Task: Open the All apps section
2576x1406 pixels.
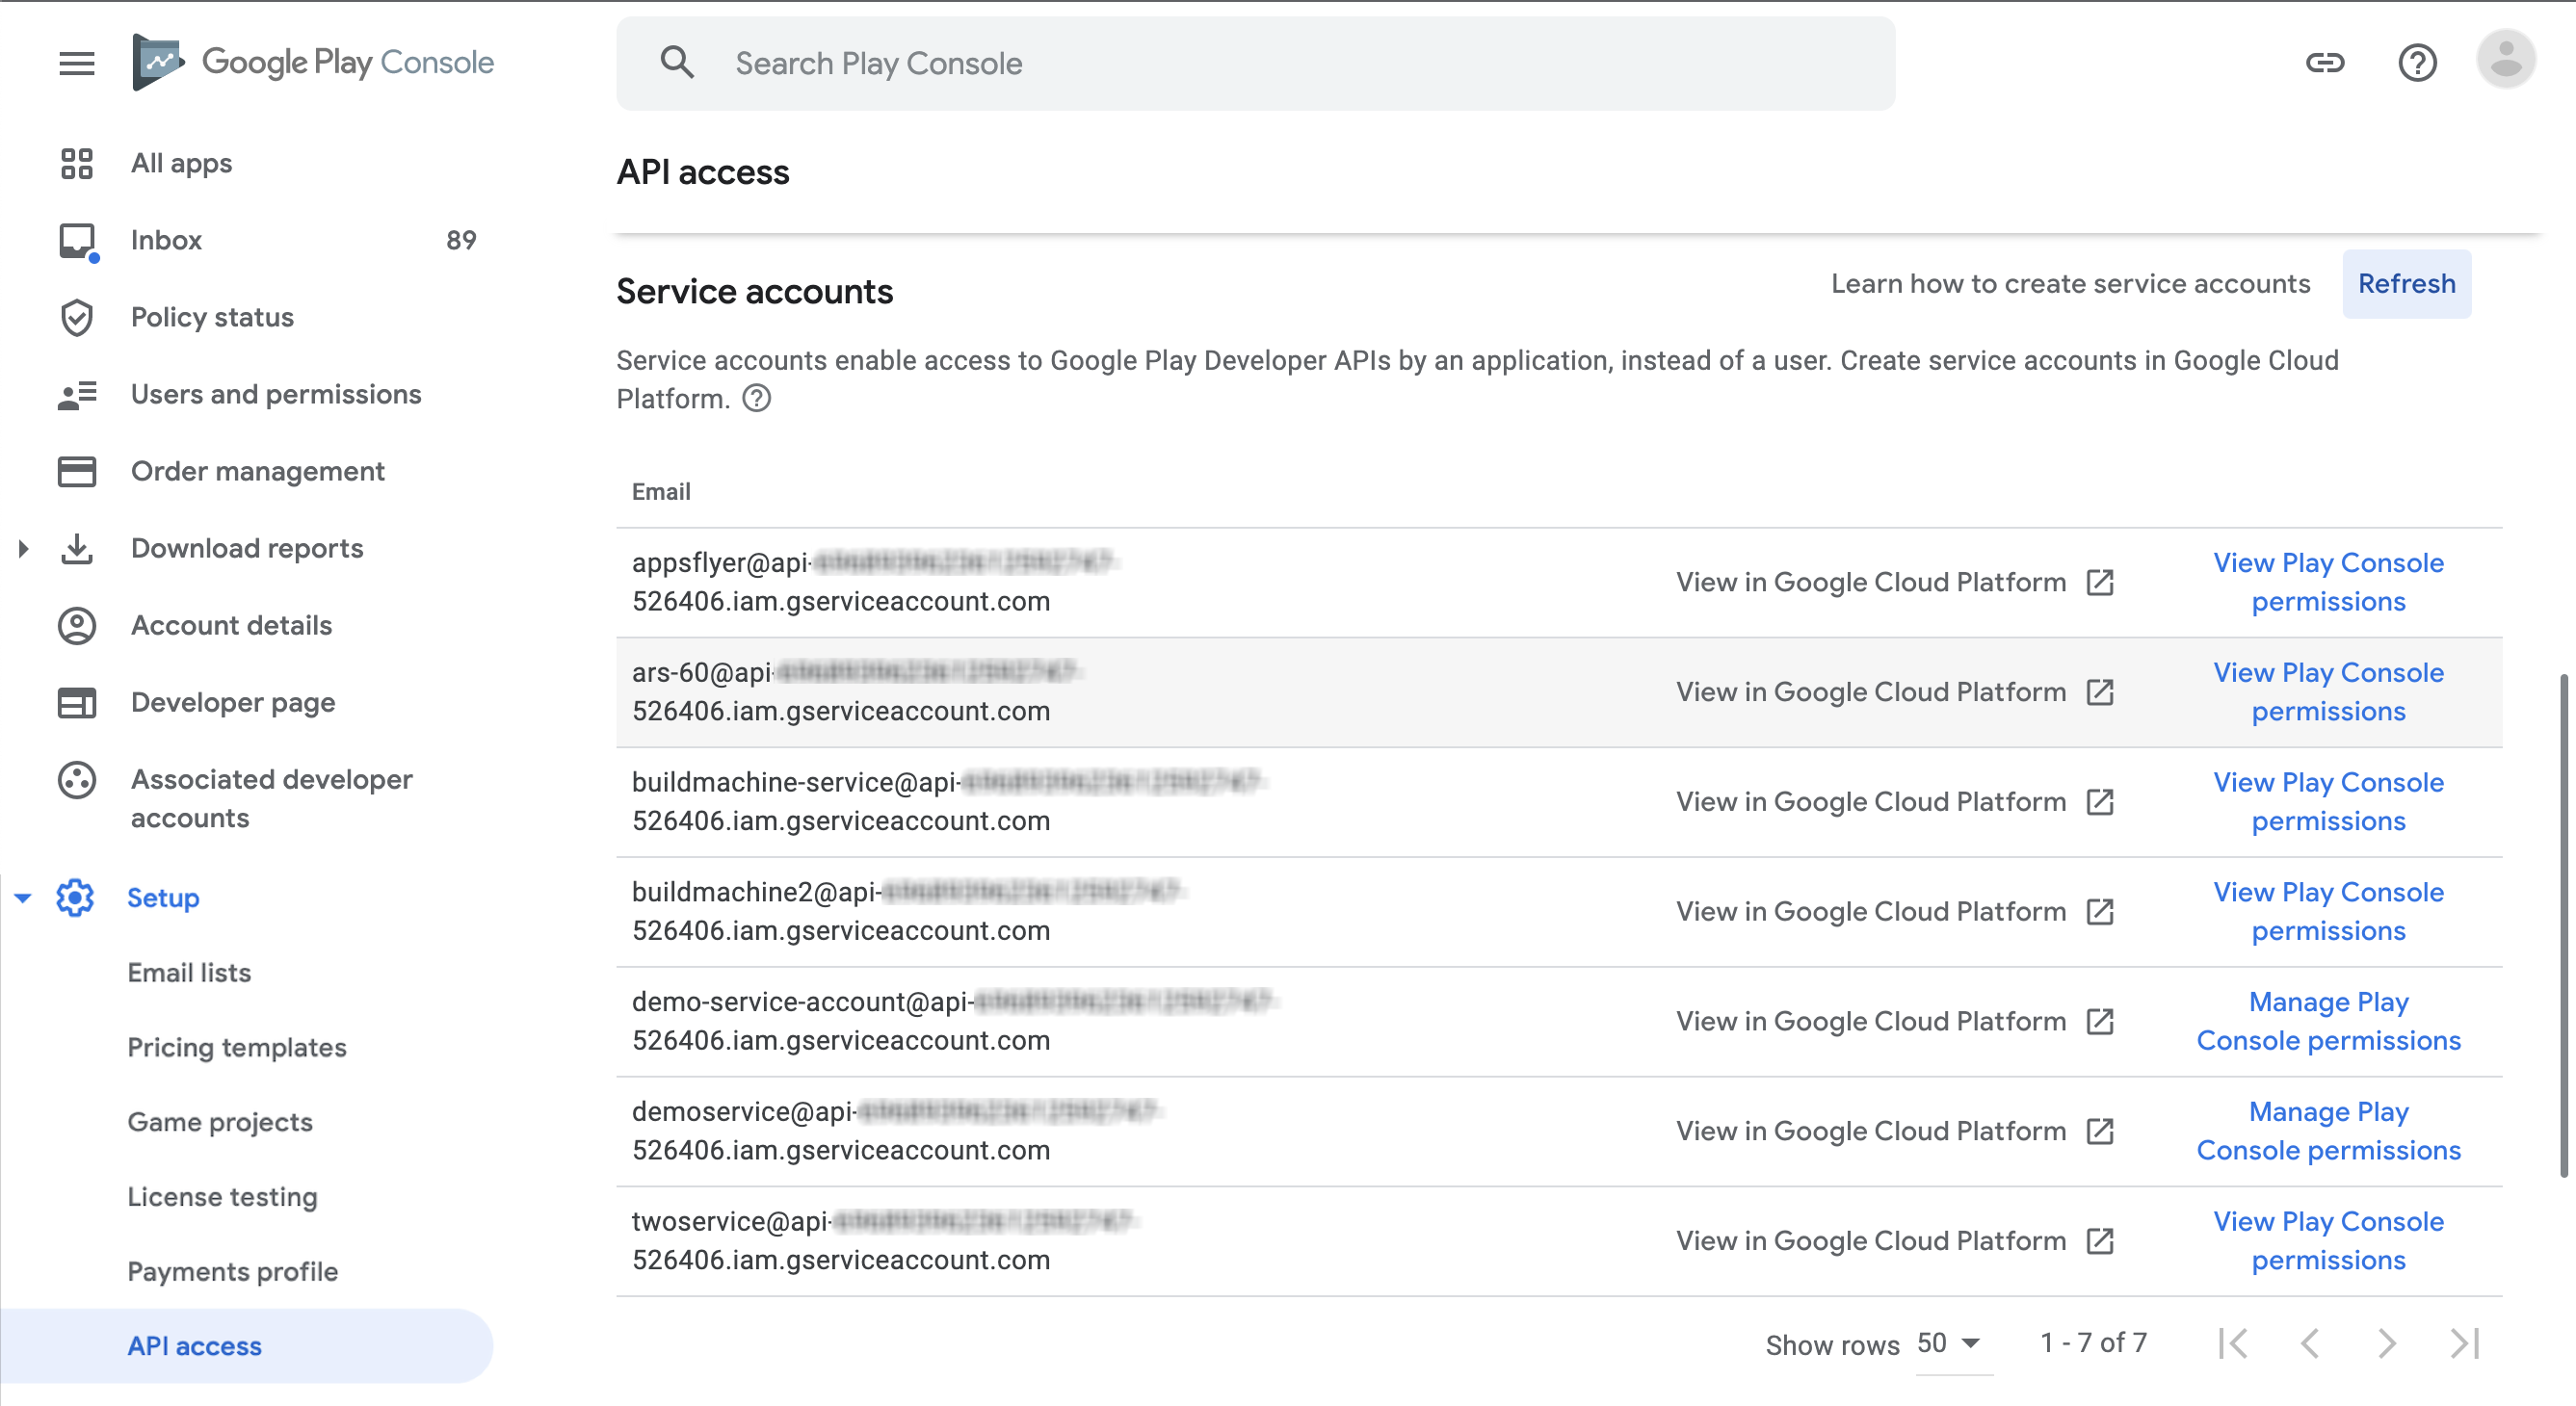Action: pyautogui.click(x=180, y=163)
